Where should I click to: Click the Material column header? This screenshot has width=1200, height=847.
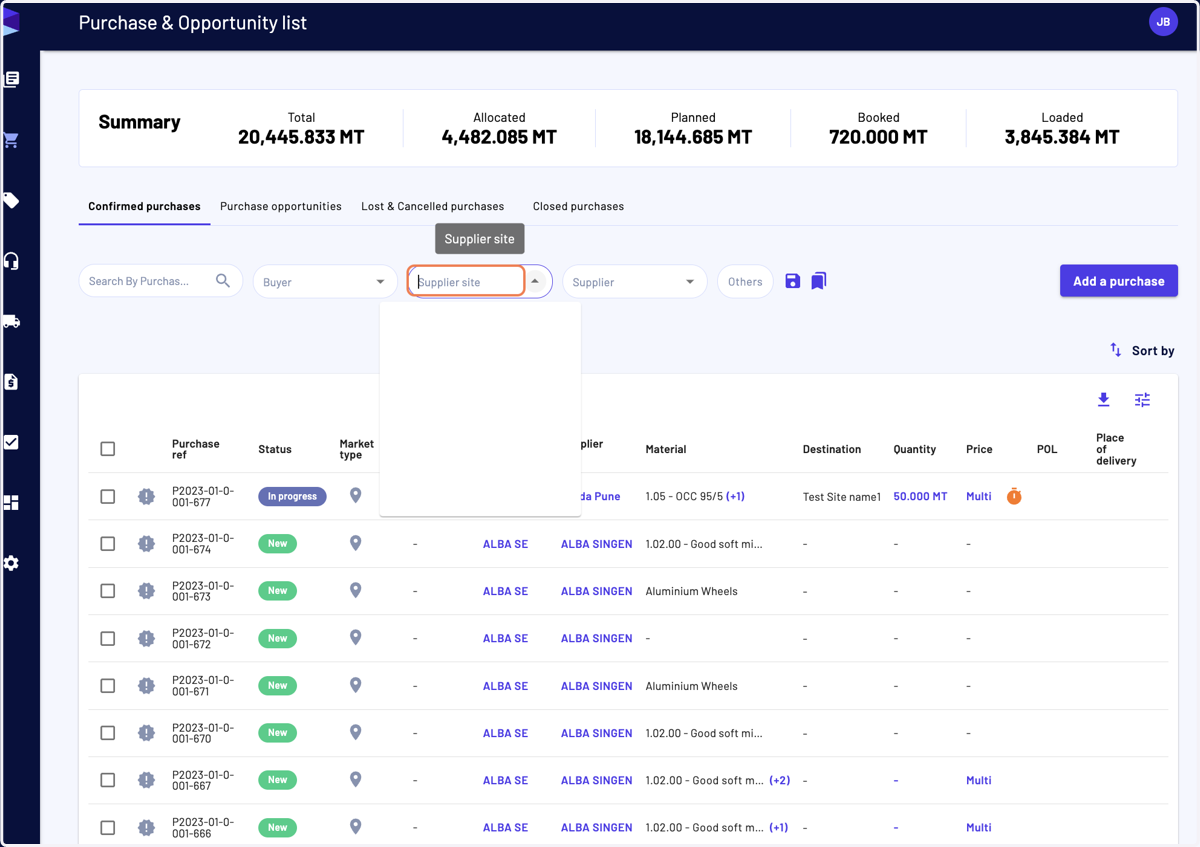pos(666,449)
